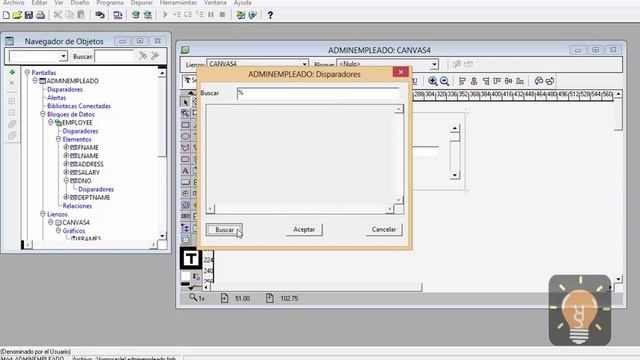Click the canvas vertical scrollbar down arrow
Viewport: 640px width, 360px height.
click(x=618, y=280)
